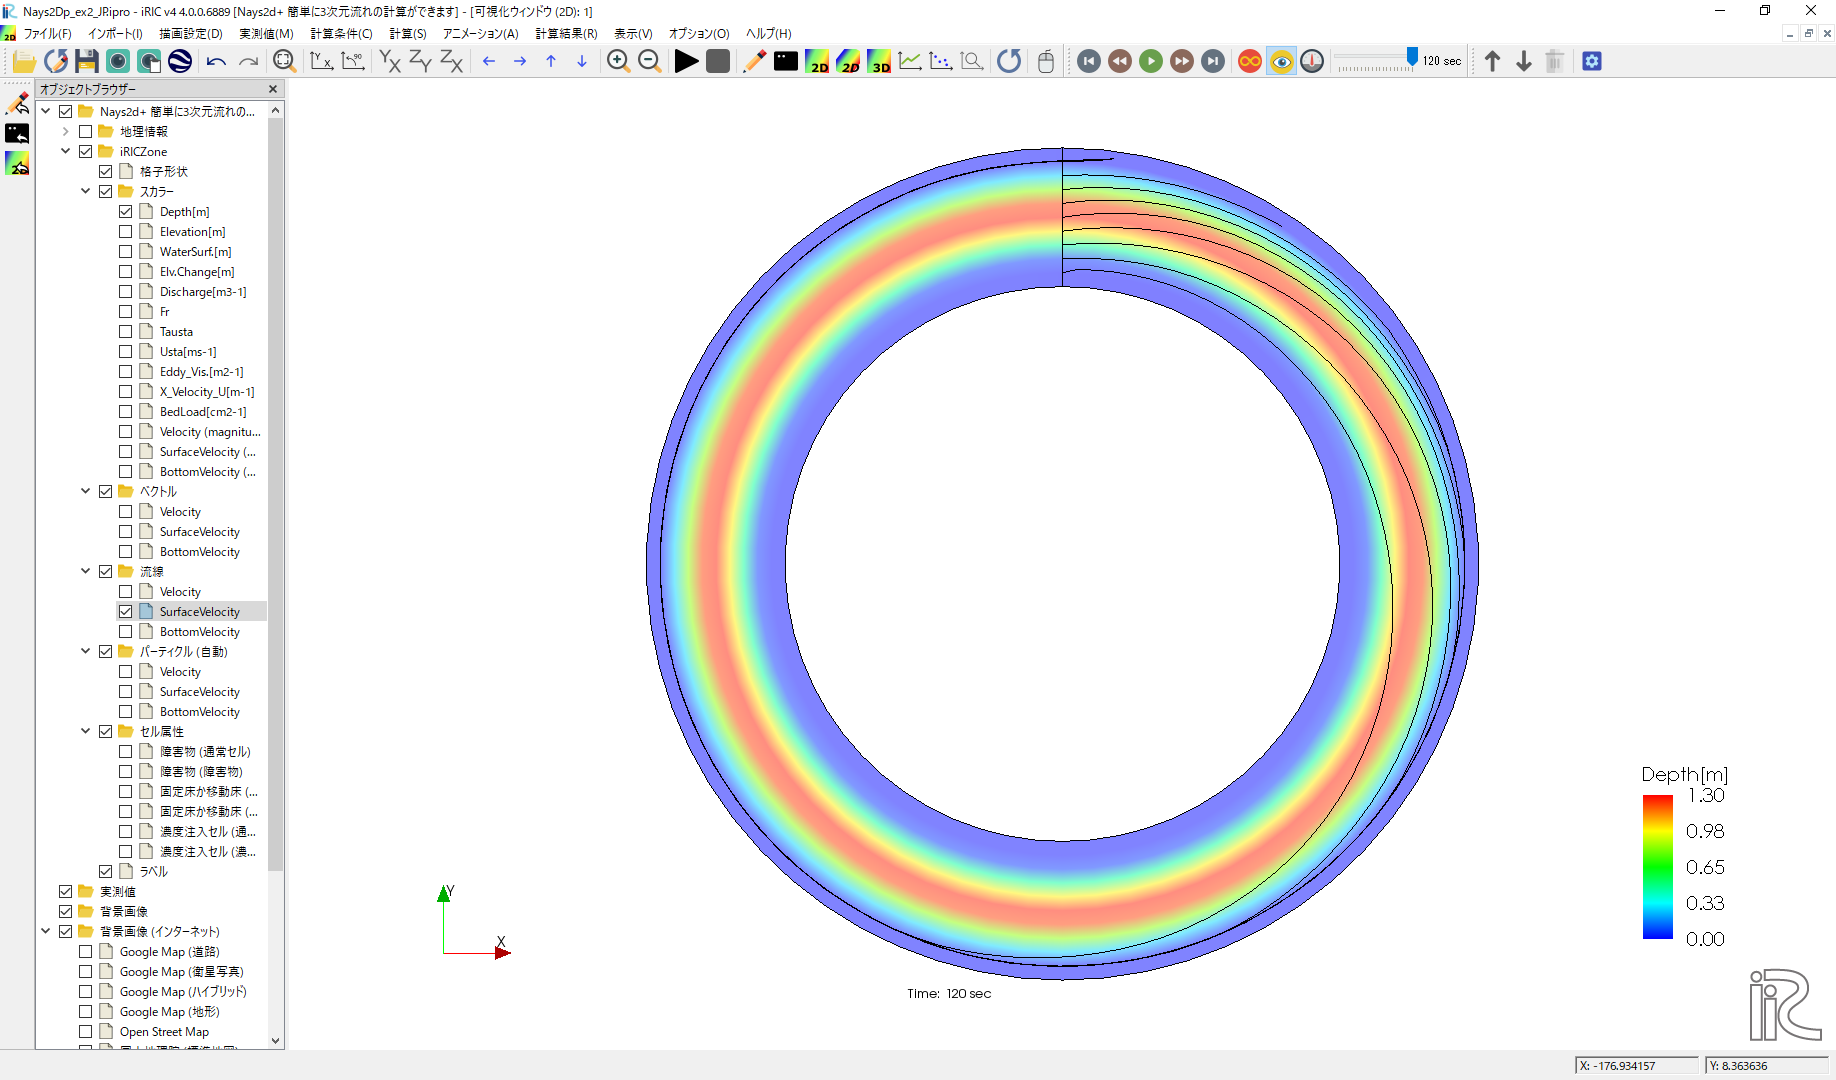Collapse the 背景画像 (インターネット) node

[46, 932]
